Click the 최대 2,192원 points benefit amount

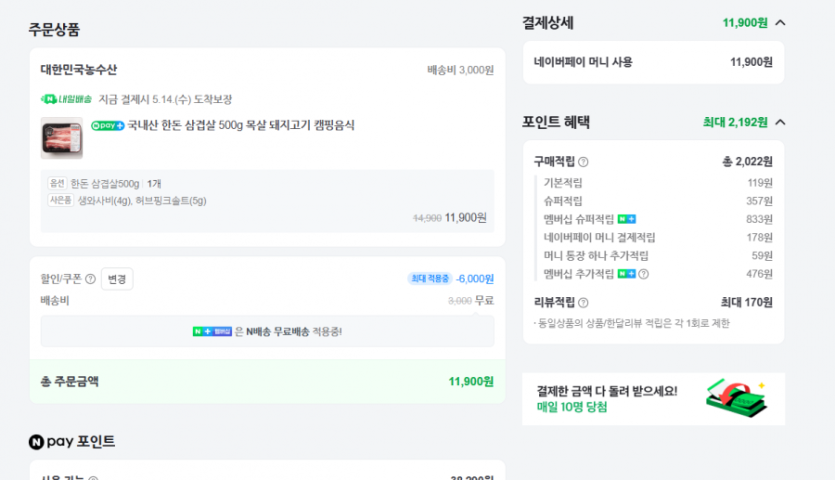pos(735,122)
